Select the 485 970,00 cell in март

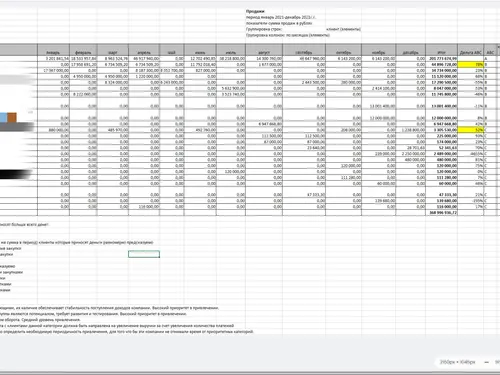click(x=113, y=130)
